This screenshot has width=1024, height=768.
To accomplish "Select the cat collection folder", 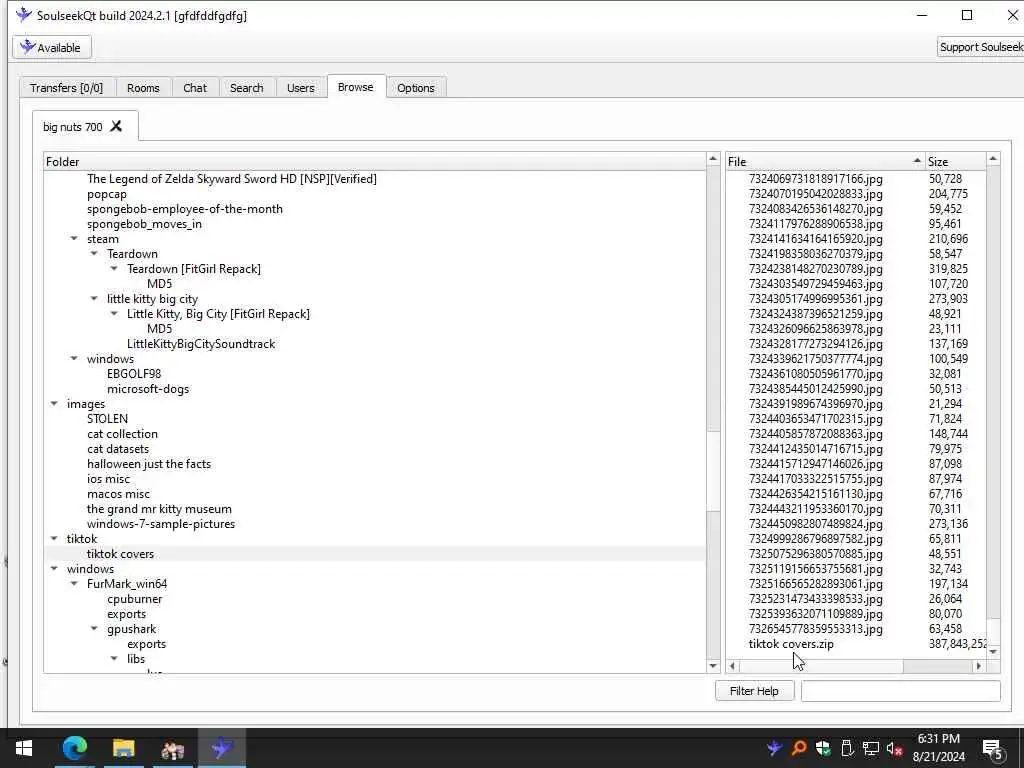I will [x=122, y=434].
